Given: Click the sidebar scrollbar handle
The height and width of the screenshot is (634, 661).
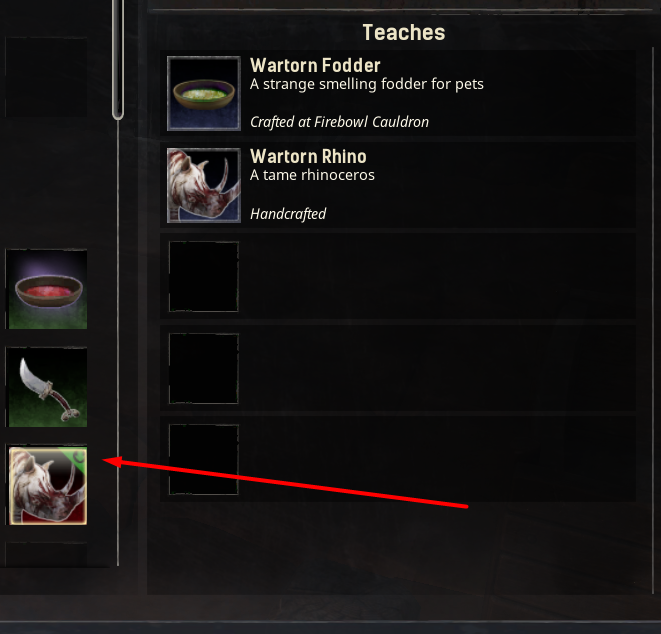Looking at the screenshot, I should pos(118,59).
